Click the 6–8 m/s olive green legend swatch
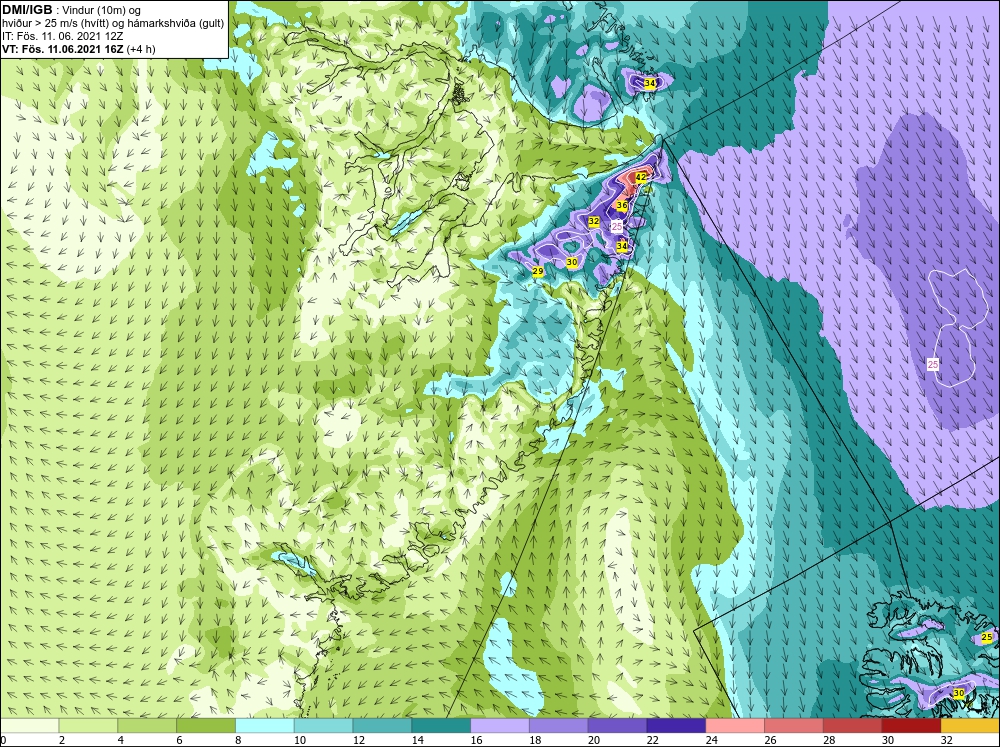The image size is (1000, 747). pyautogui.click(x=205, y=725)
